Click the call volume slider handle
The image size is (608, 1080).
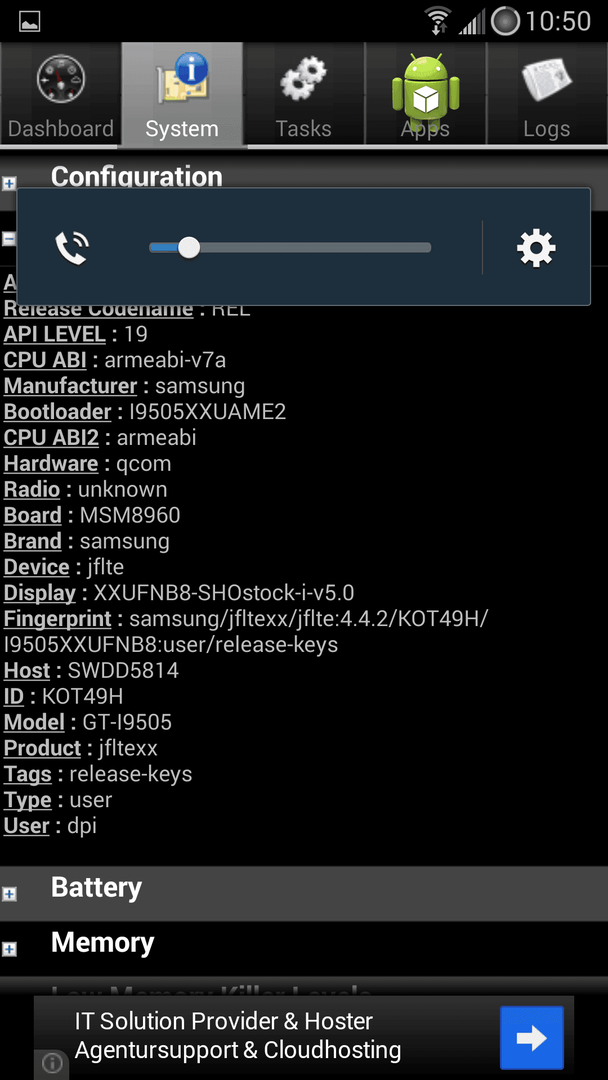(x=189, y=248)
